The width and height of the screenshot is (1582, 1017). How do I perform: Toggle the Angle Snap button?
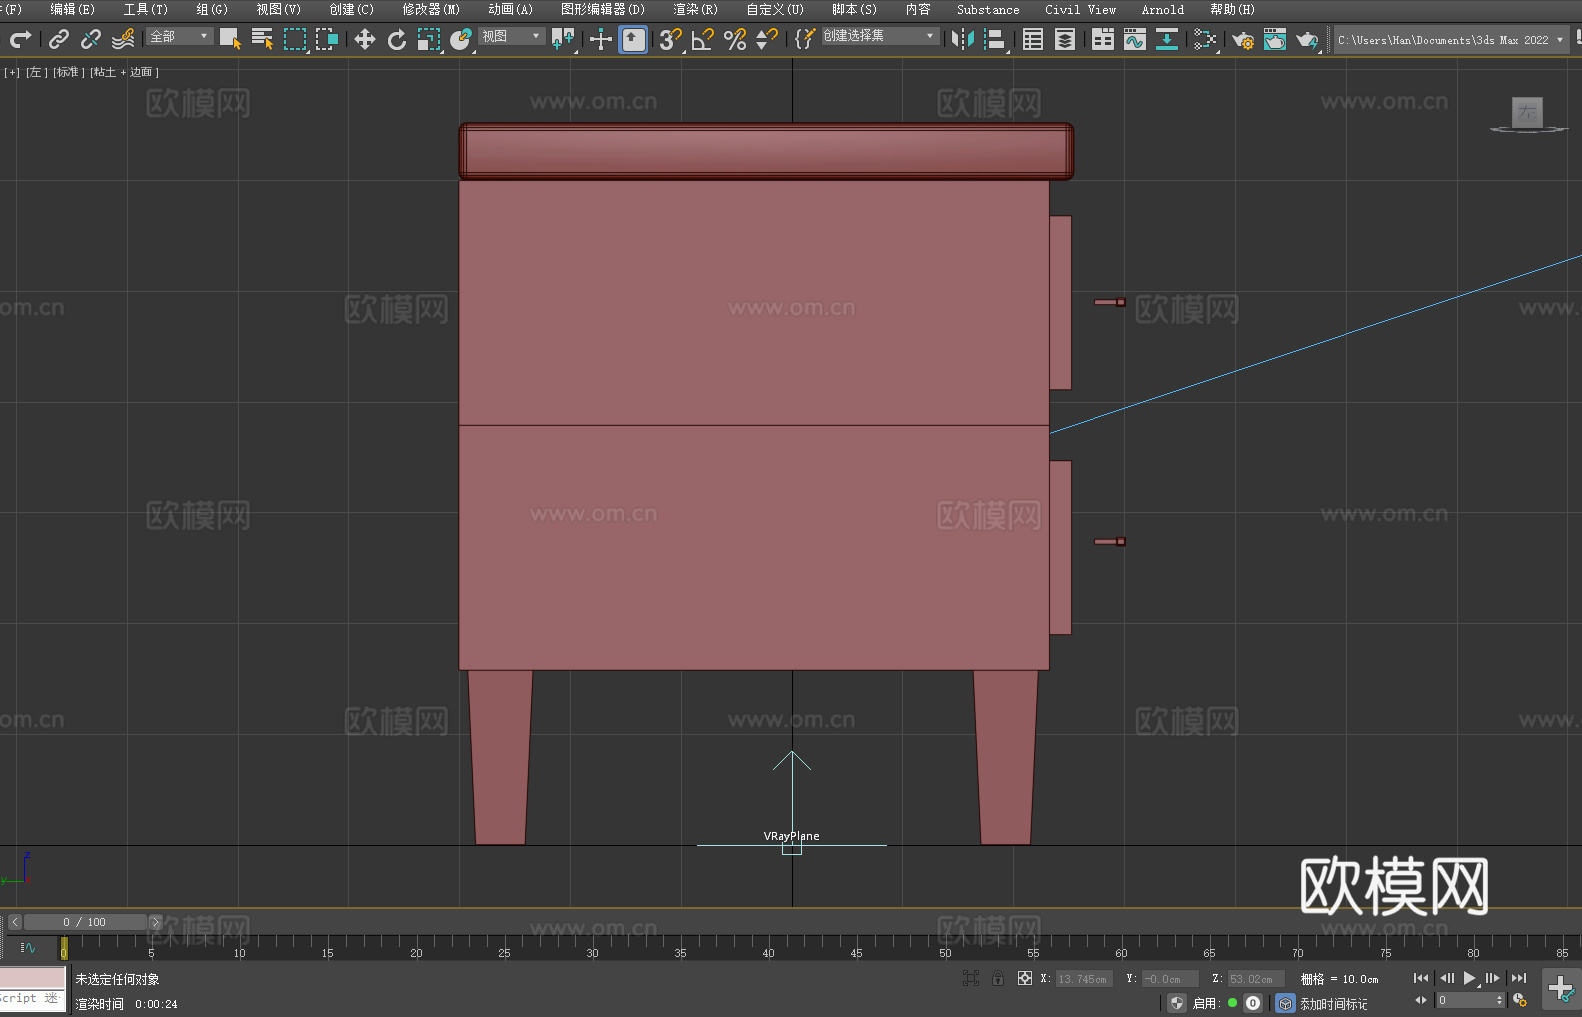click(703, 39)
